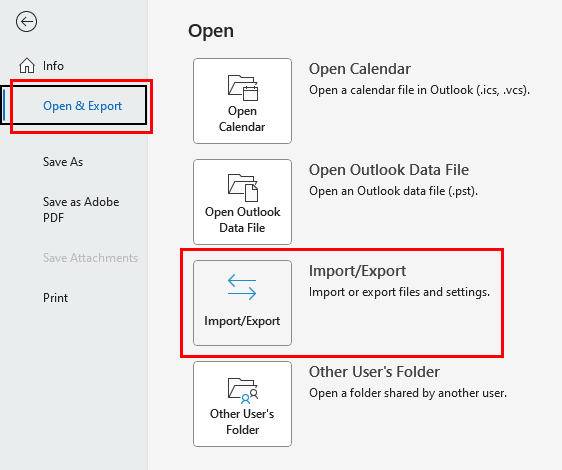The width and height of the screenshot is (562, 470).
Task: Click the Open Outlook Data File tile label
Action: [x=243, y=220]
